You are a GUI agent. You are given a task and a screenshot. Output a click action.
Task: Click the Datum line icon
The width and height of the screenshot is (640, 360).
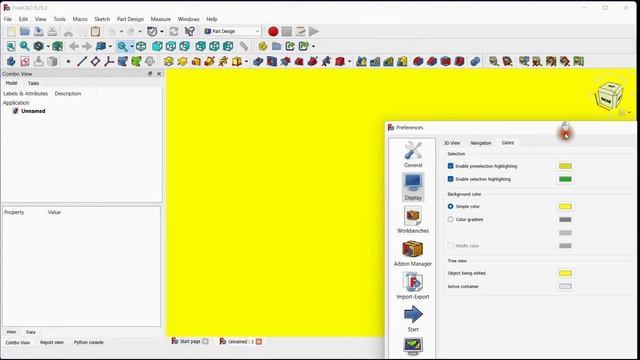pyautogui.click(x=82, y=62)
